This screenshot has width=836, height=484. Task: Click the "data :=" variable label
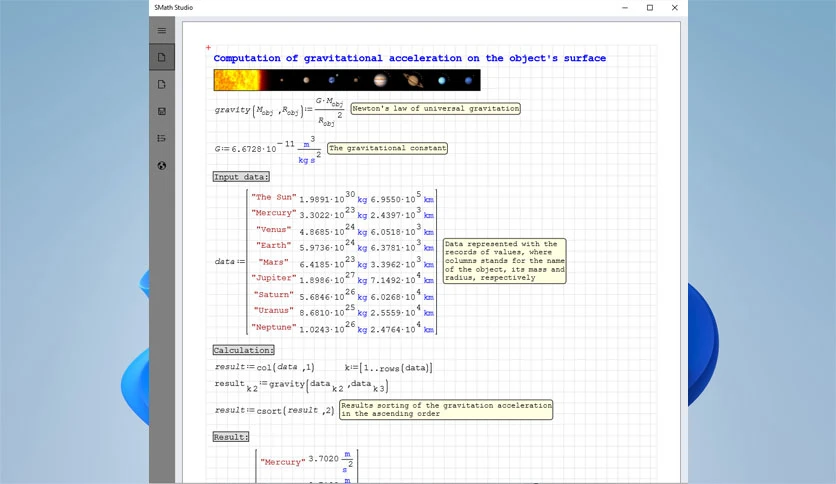229,262
